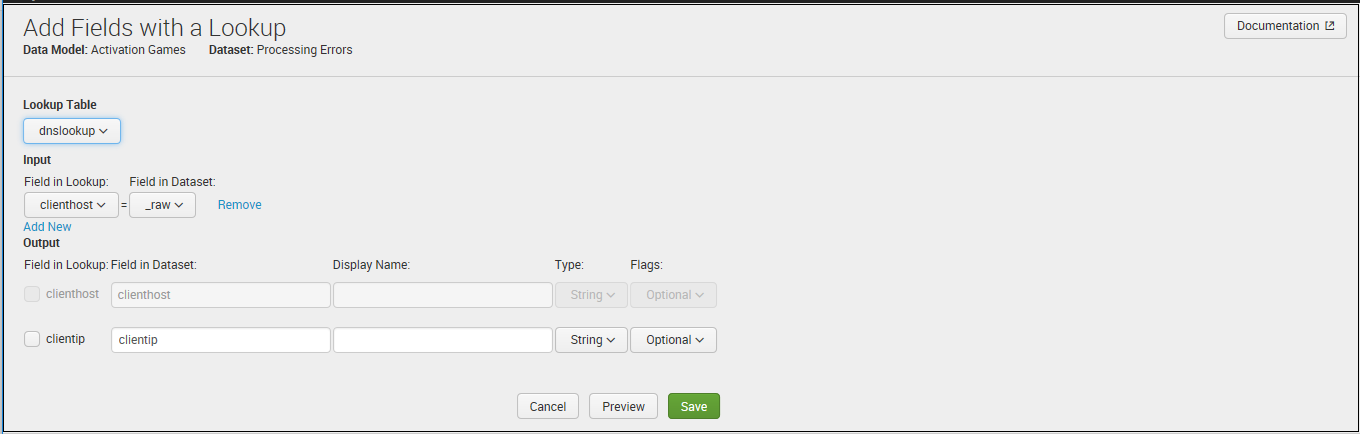Remove the input field mapping
This screenshot has height=434, width=1360.
click(240, 205)
